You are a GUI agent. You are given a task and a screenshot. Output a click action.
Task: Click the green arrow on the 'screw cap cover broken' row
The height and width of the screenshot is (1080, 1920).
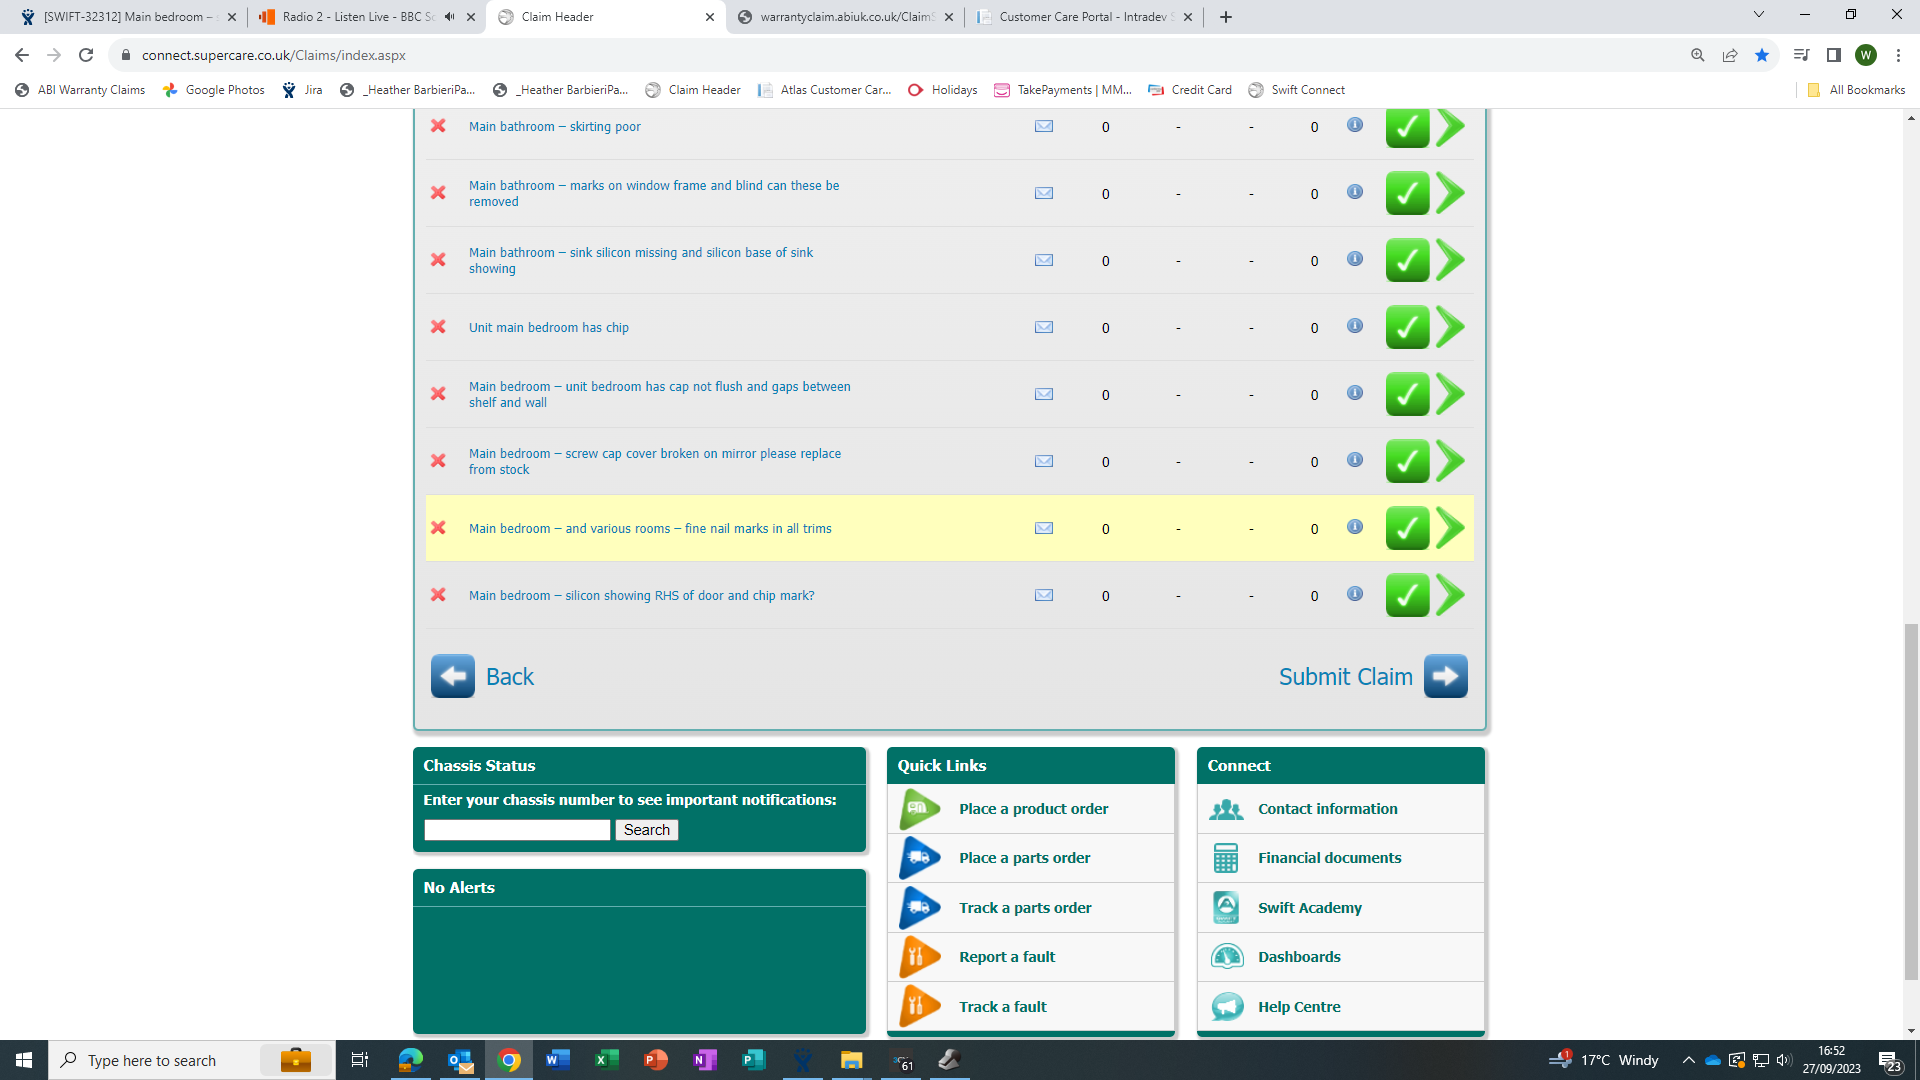tap(1450, 461)
